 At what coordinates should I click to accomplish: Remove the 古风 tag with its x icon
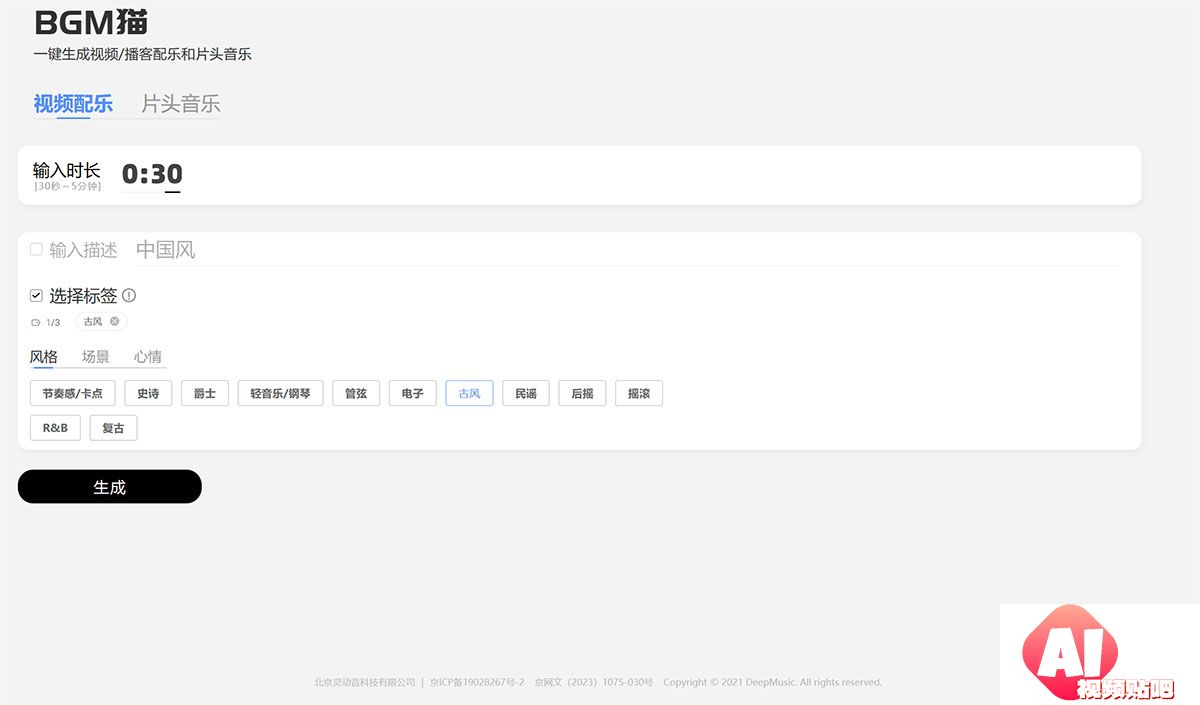tap(115, 321)
